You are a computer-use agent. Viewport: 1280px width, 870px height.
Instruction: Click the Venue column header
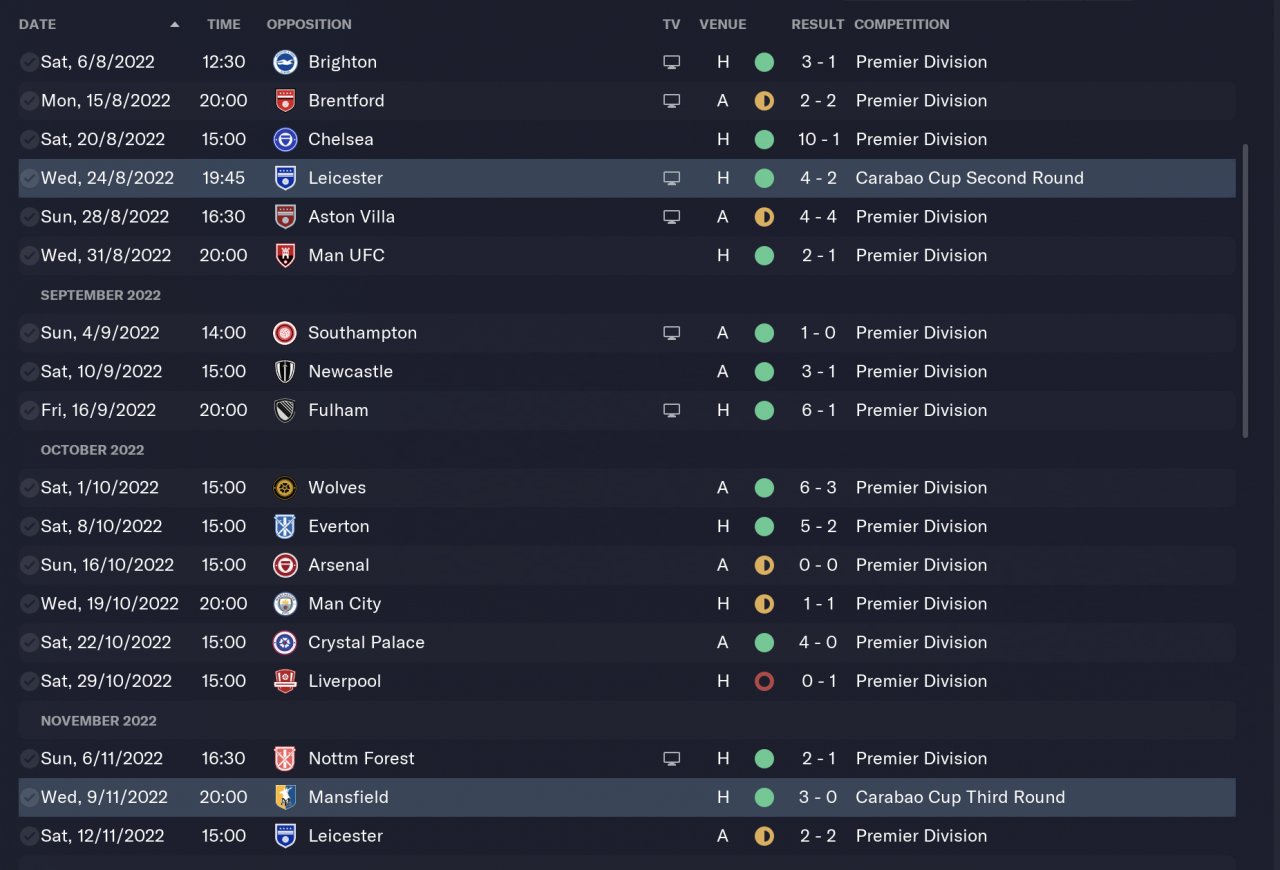(722, 24)
